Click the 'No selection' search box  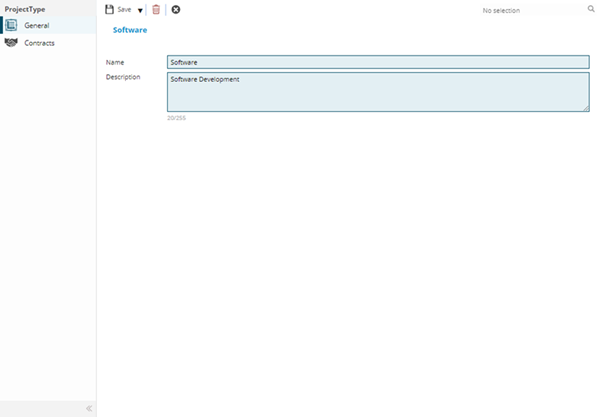(528, 10)
